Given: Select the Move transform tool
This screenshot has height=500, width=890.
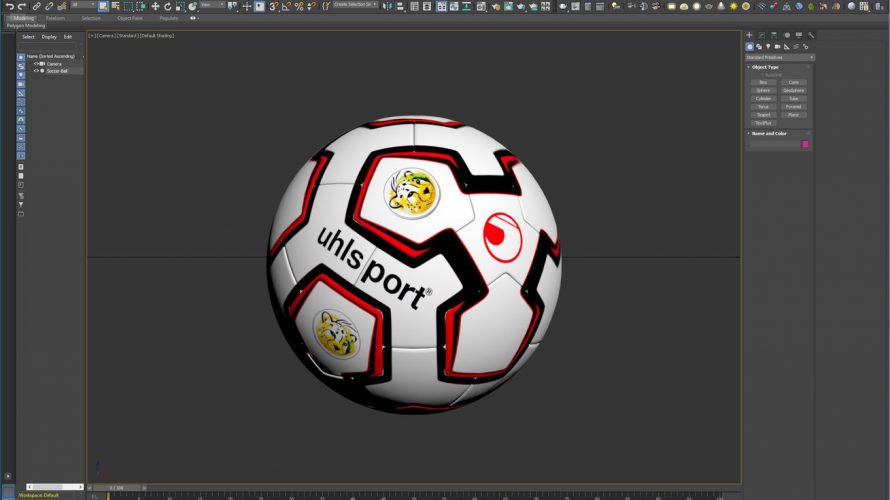Looking at the screenshot, I should [x=155, y=6].
